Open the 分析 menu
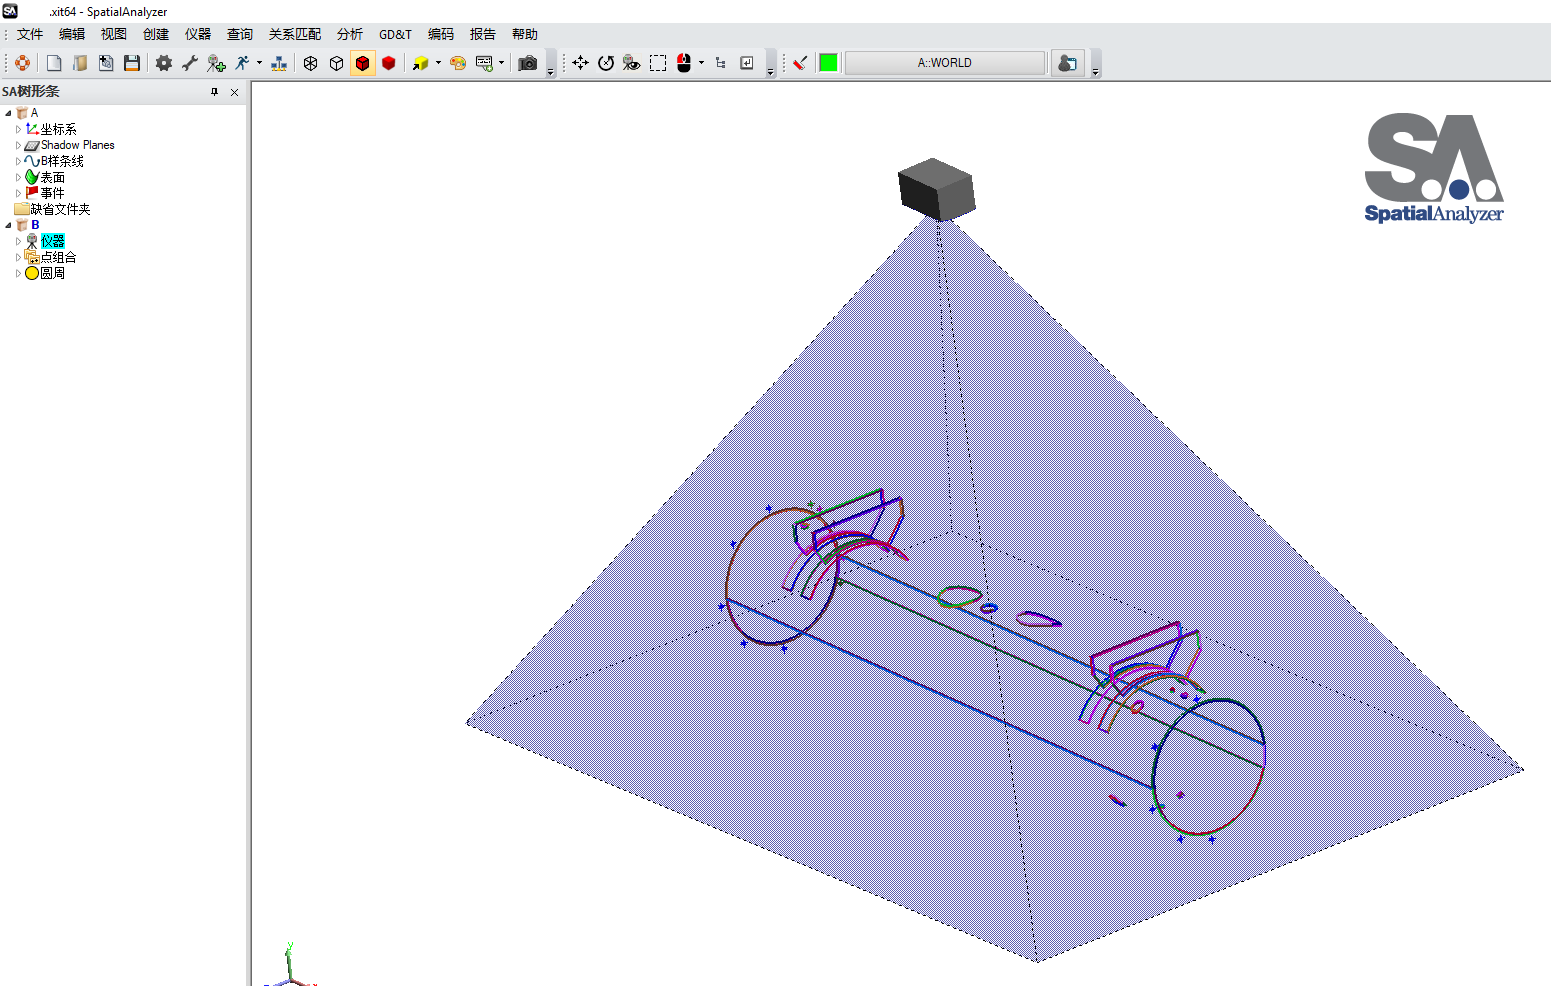The height and width of the screenshot is (986, 1551). tap(350, 34)
